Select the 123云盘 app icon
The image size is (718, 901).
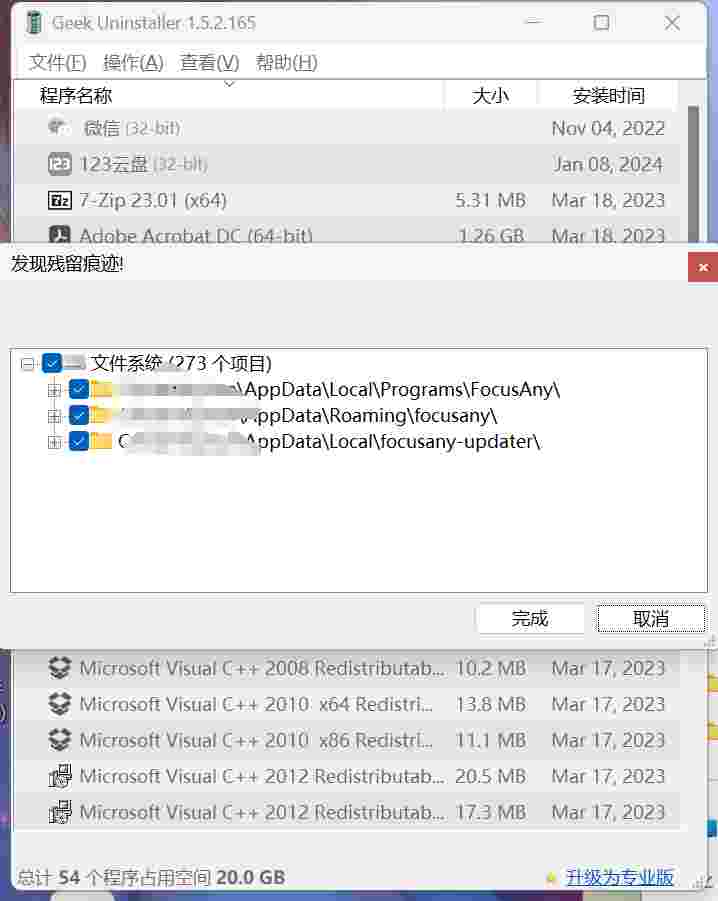(60, 164)
